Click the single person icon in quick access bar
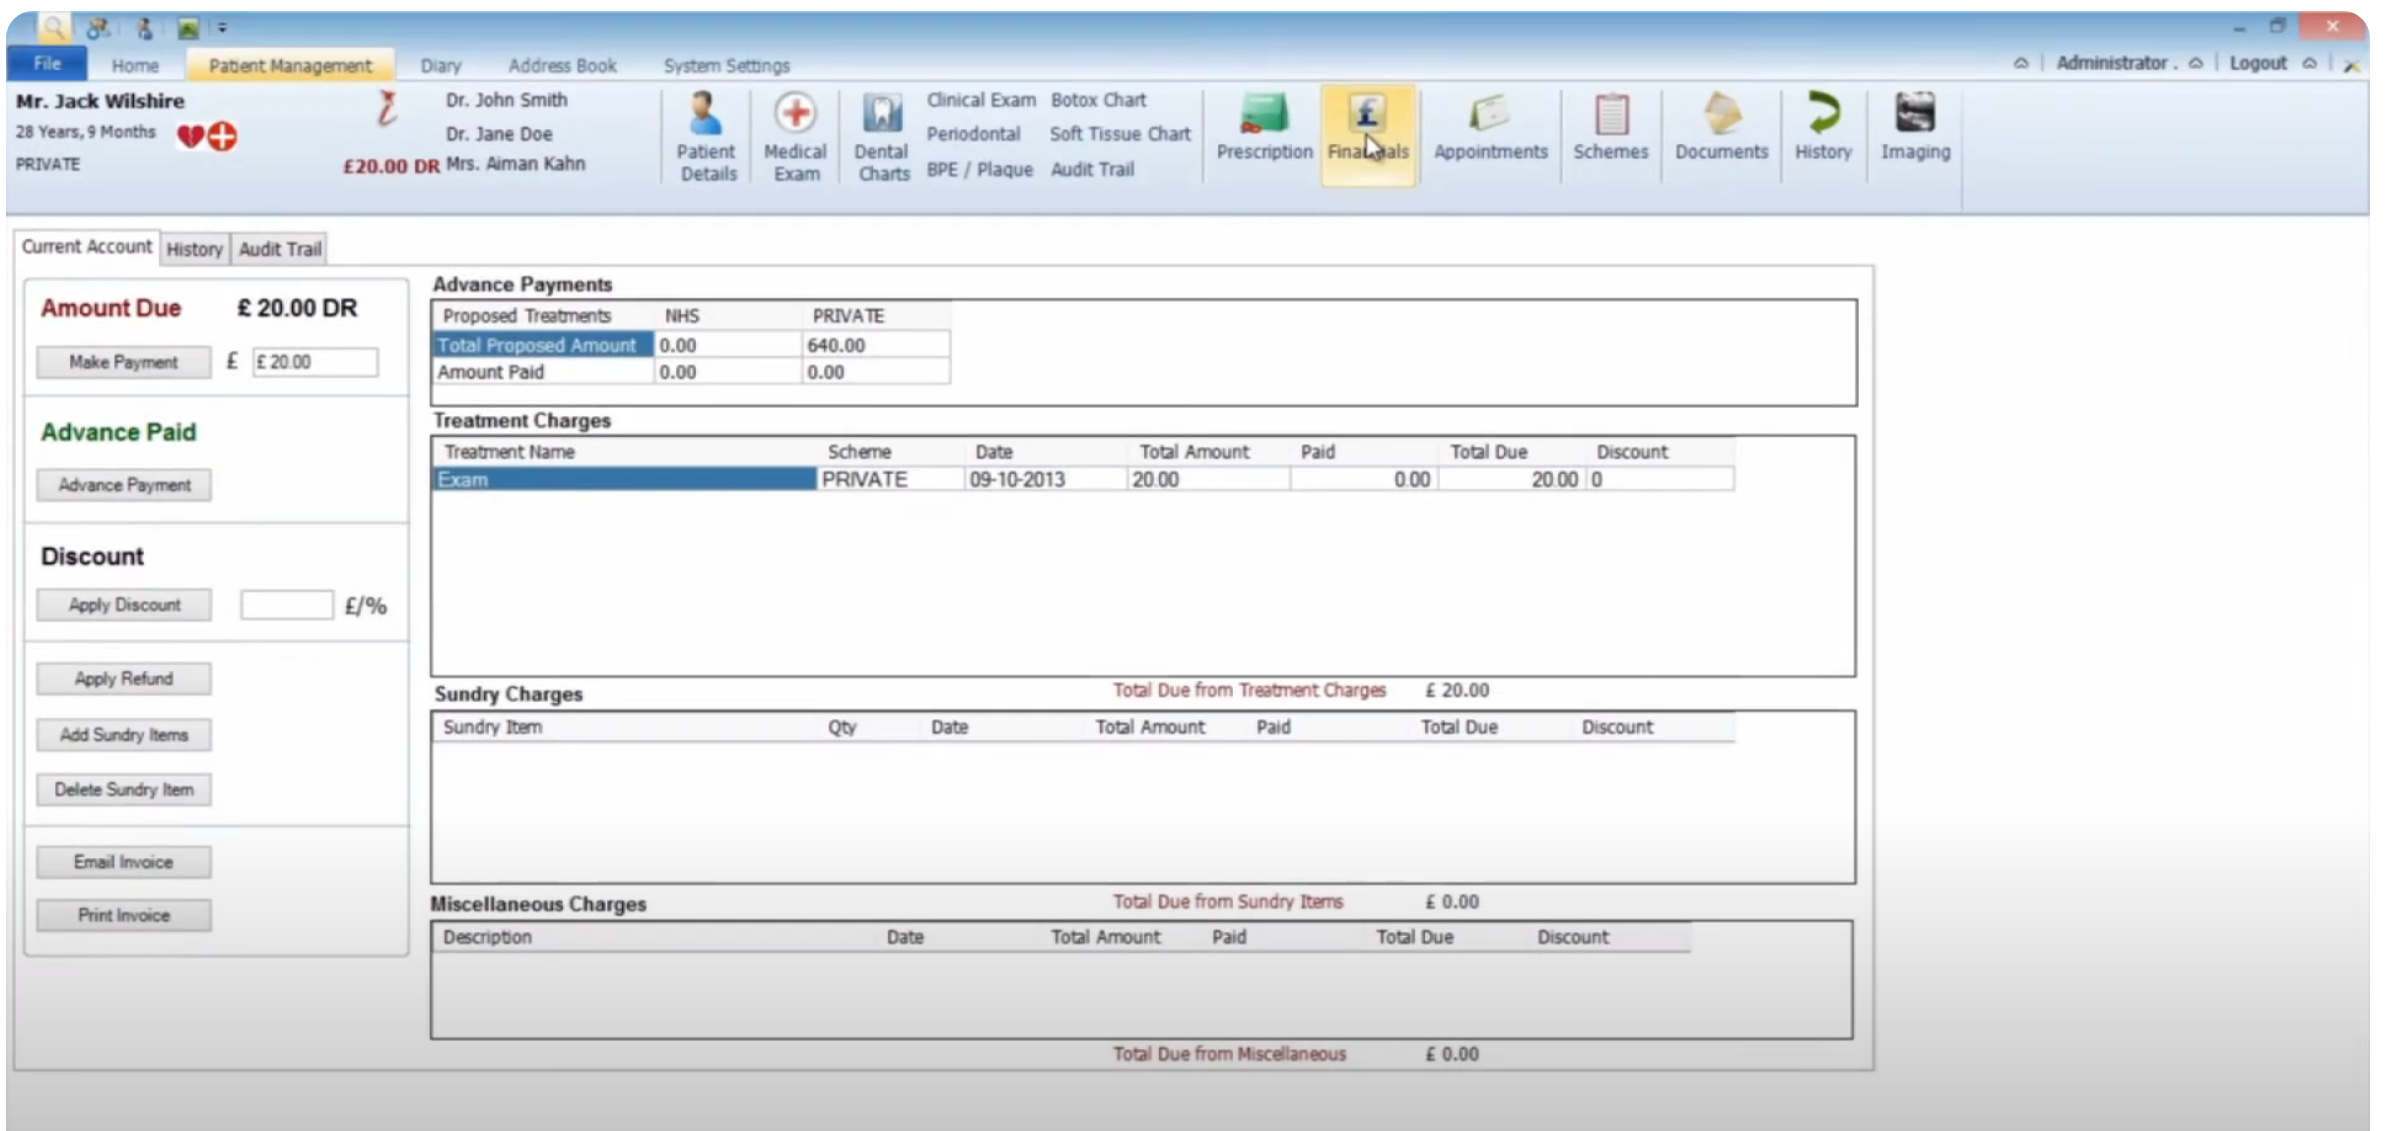The image size is (2389, 1131). click(x=144, y=28)
